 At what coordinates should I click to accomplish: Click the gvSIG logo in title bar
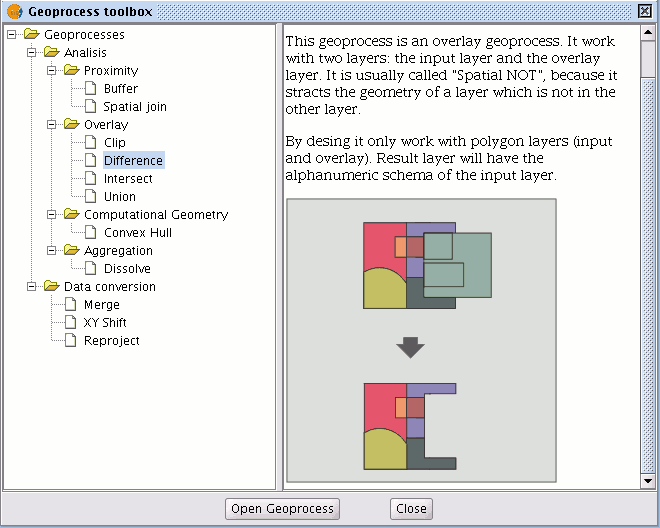tap(15, 11)
